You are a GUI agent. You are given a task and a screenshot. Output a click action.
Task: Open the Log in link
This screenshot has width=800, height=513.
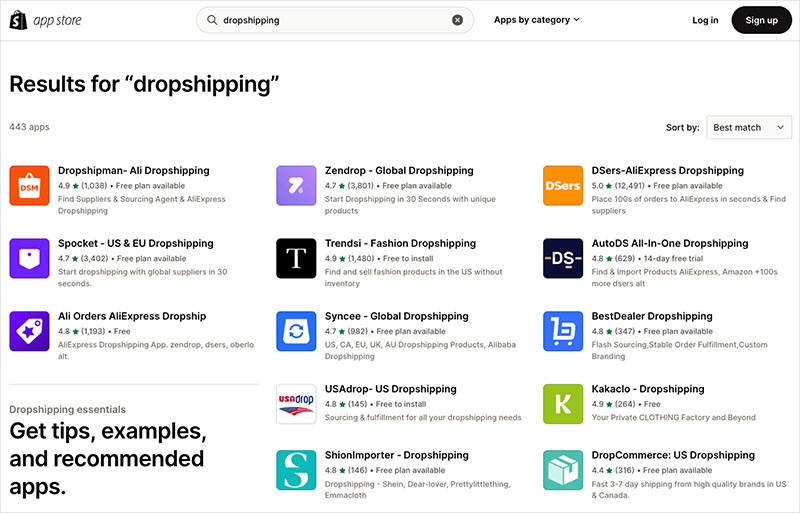[705, 20]
